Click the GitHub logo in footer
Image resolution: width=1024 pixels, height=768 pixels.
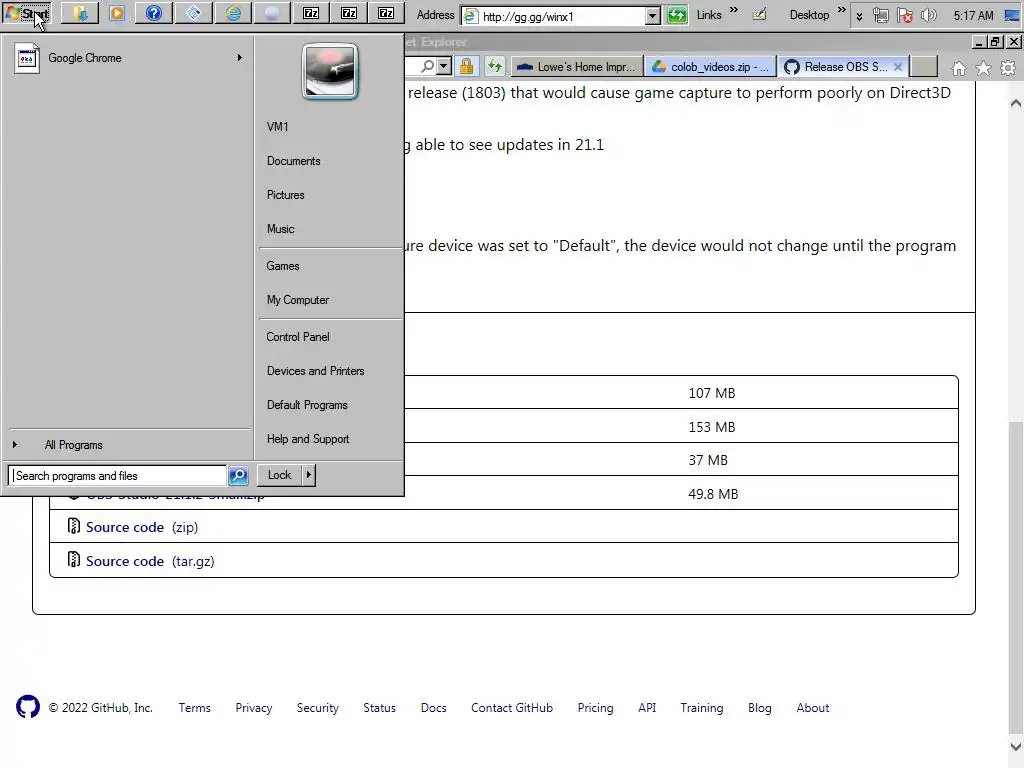28,707
